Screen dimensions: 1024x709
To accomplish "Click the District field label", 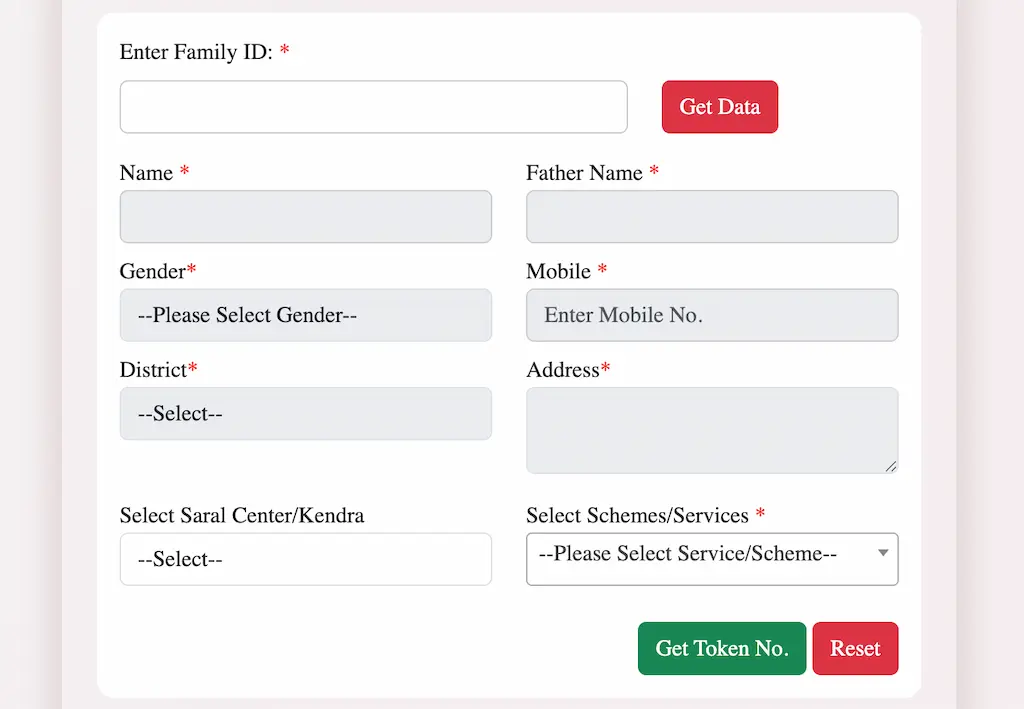I will coord(153,369).
